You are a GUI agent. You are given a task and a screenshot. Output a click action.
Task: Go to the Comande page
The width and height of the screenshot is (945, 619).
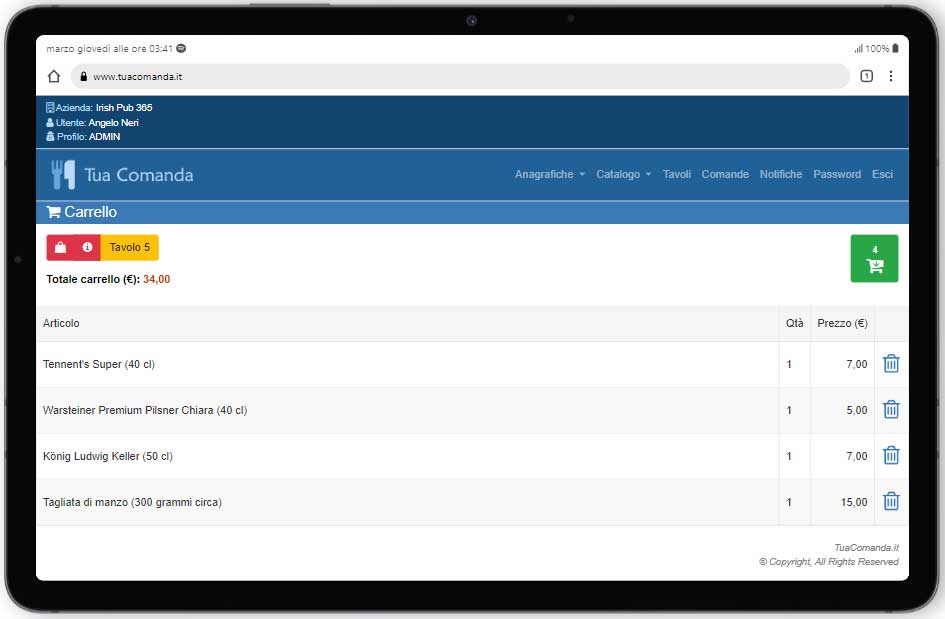725,174
